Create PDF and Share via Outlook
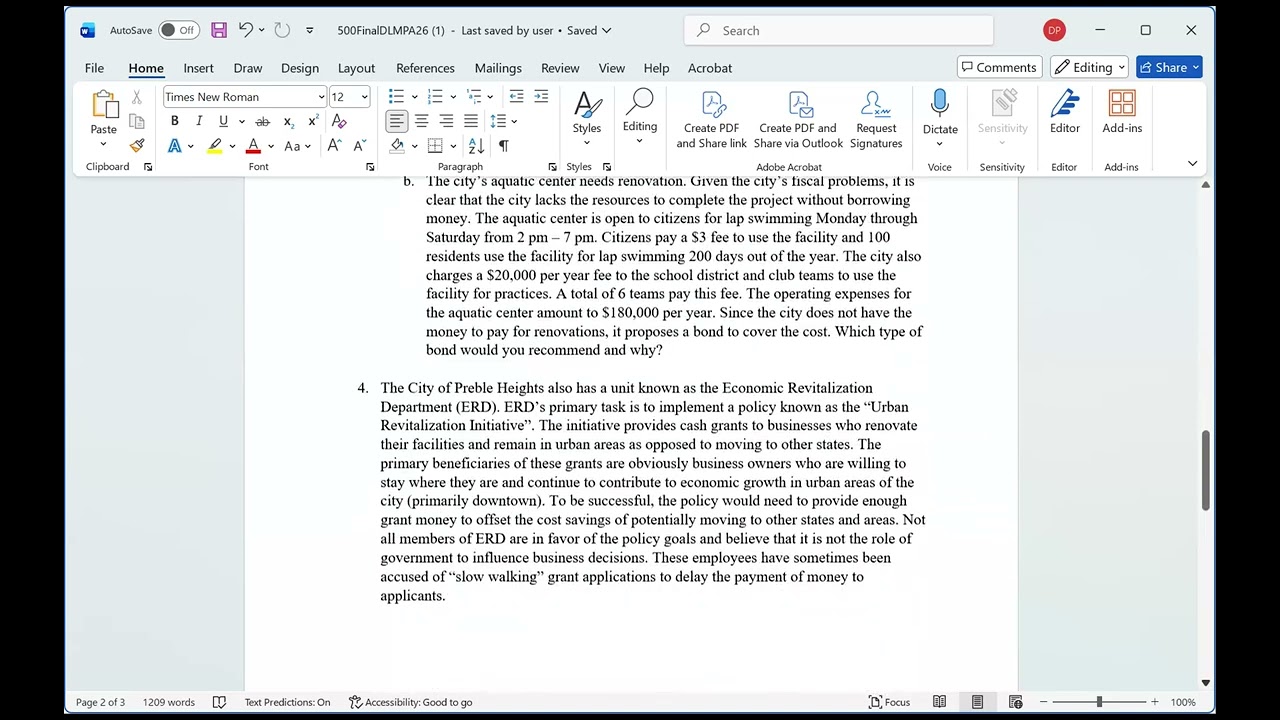This screenshot has width=1280, height=720. 798,120
